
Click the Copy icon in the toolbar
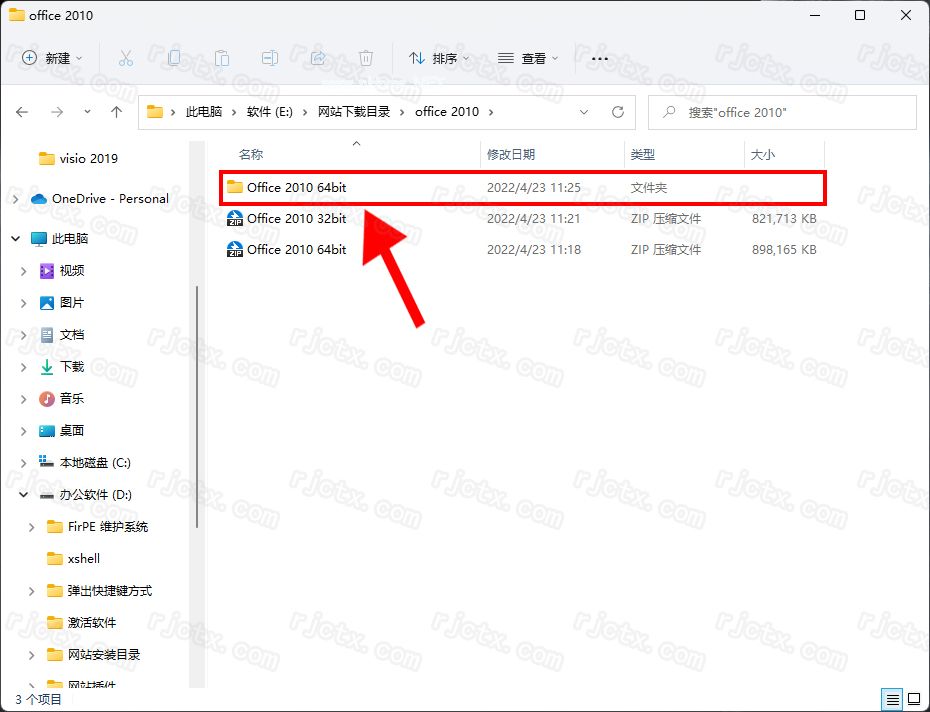click(174, 58)
